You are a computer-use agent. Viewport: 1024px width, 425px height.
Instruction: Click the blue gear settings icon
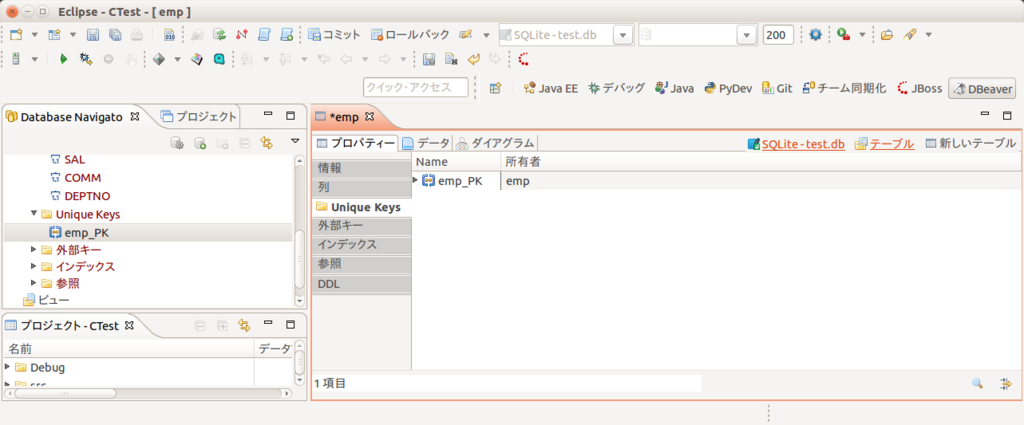pos(815,35)
